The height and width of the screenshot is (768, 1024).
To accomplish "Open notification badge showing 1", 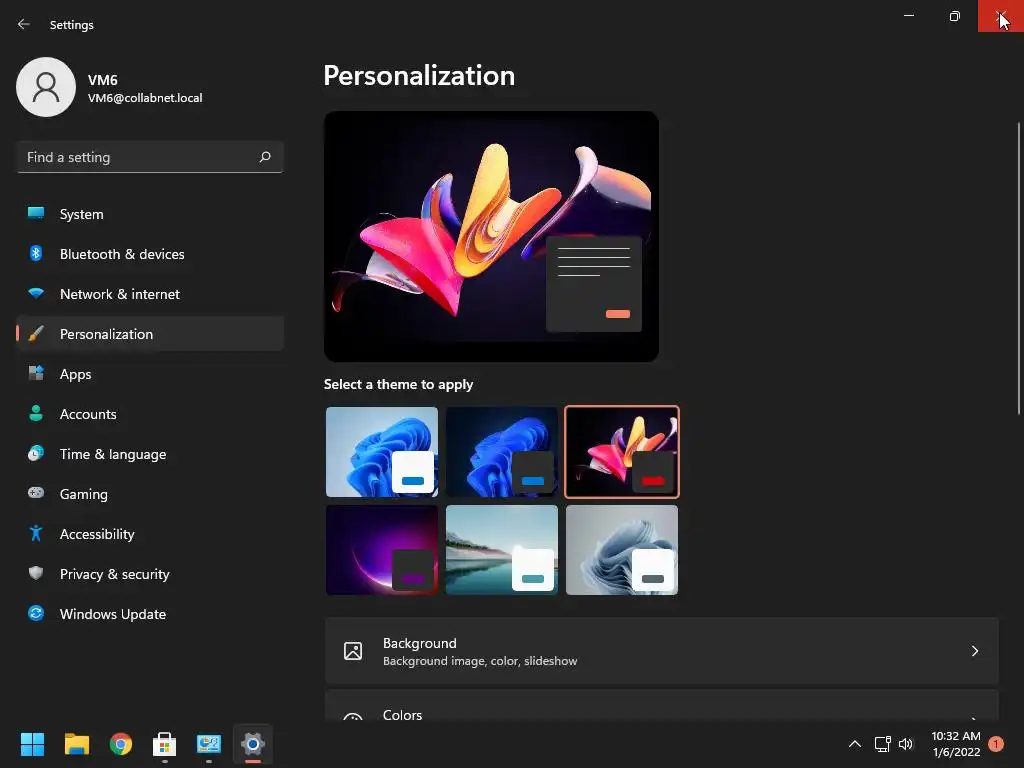I will pos(996,744).
